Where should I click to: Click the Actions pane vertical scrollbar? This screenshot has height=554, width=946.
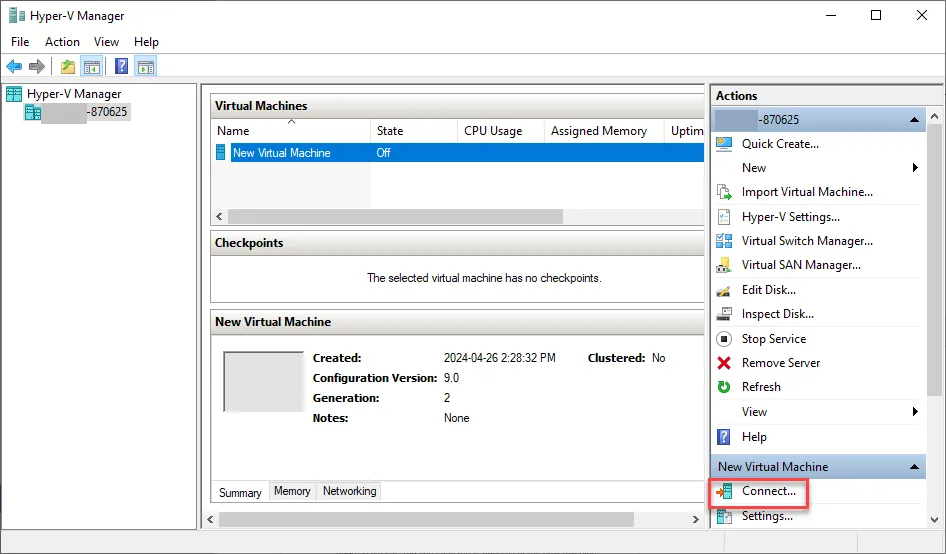[x=934, y=260]
